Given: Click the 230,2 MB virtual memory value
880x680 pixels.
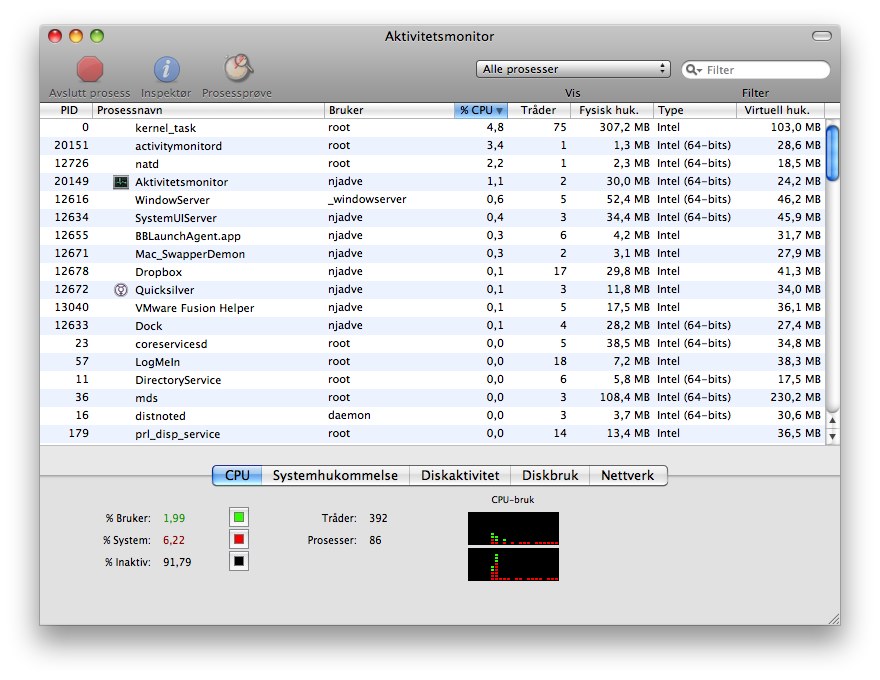Looking at the screenshot, I should coord(795,397).
